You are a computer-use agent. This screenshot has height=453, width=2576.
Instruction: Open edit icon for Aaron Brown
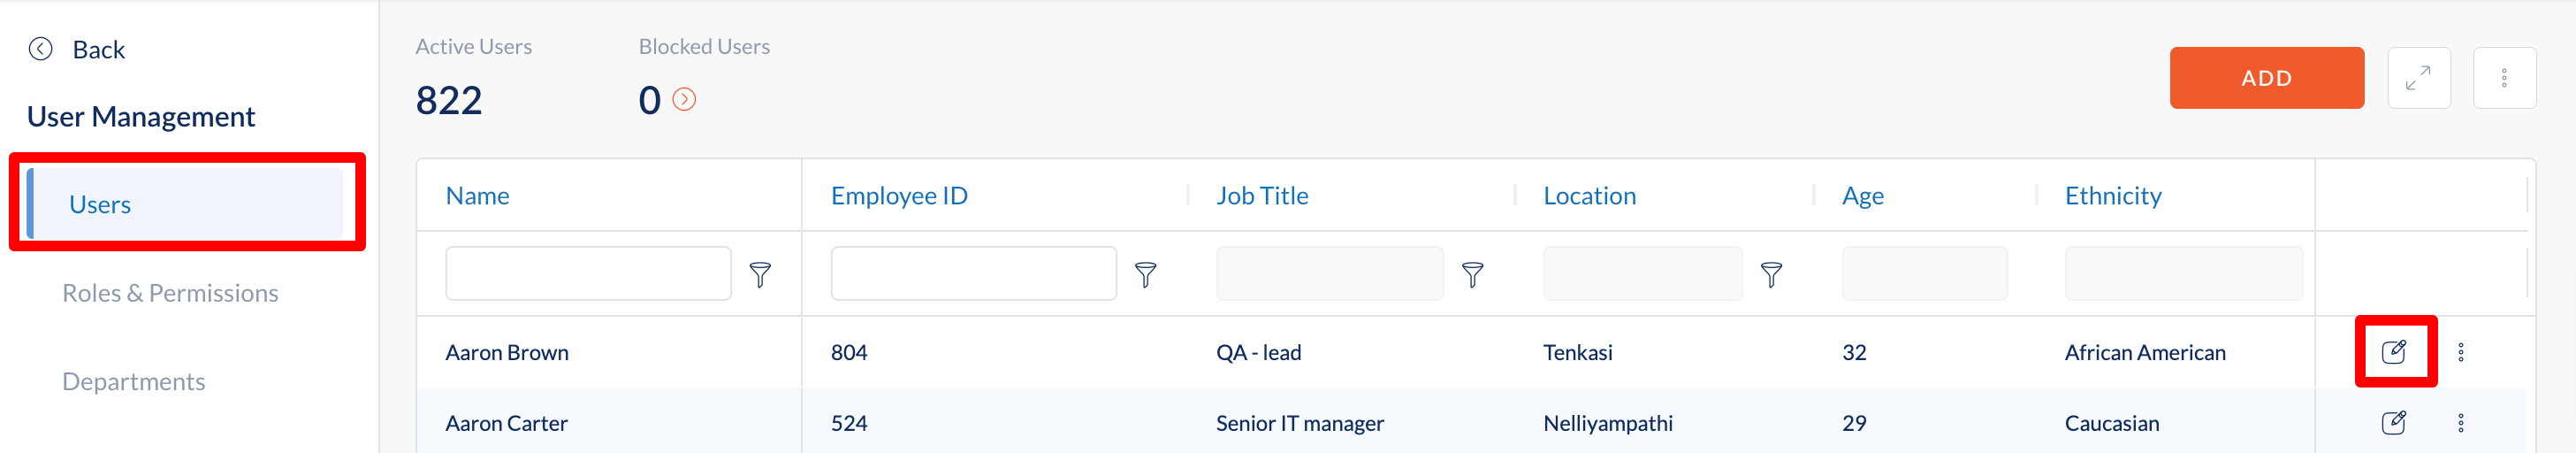pos(2393,352)
